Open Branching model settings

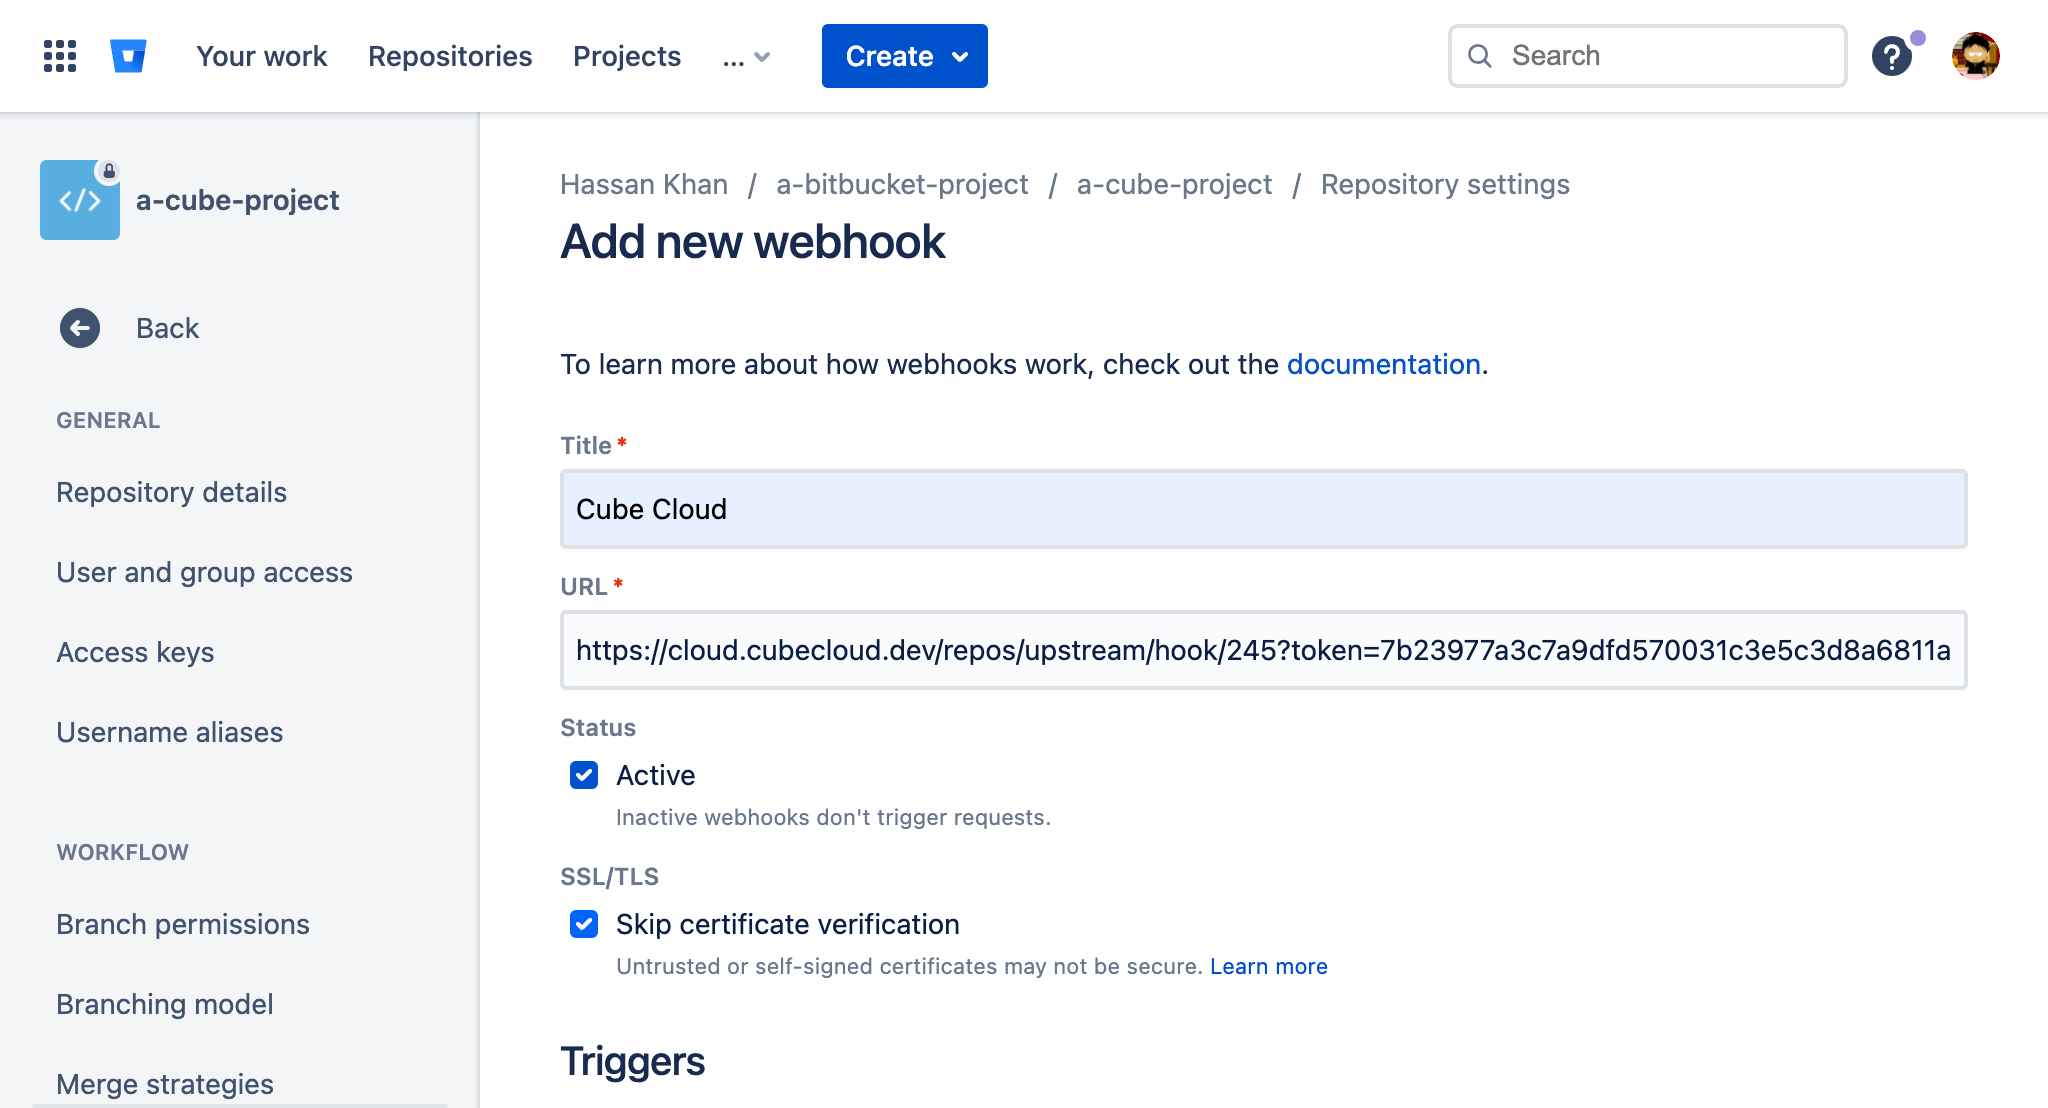coord(164,1004)
